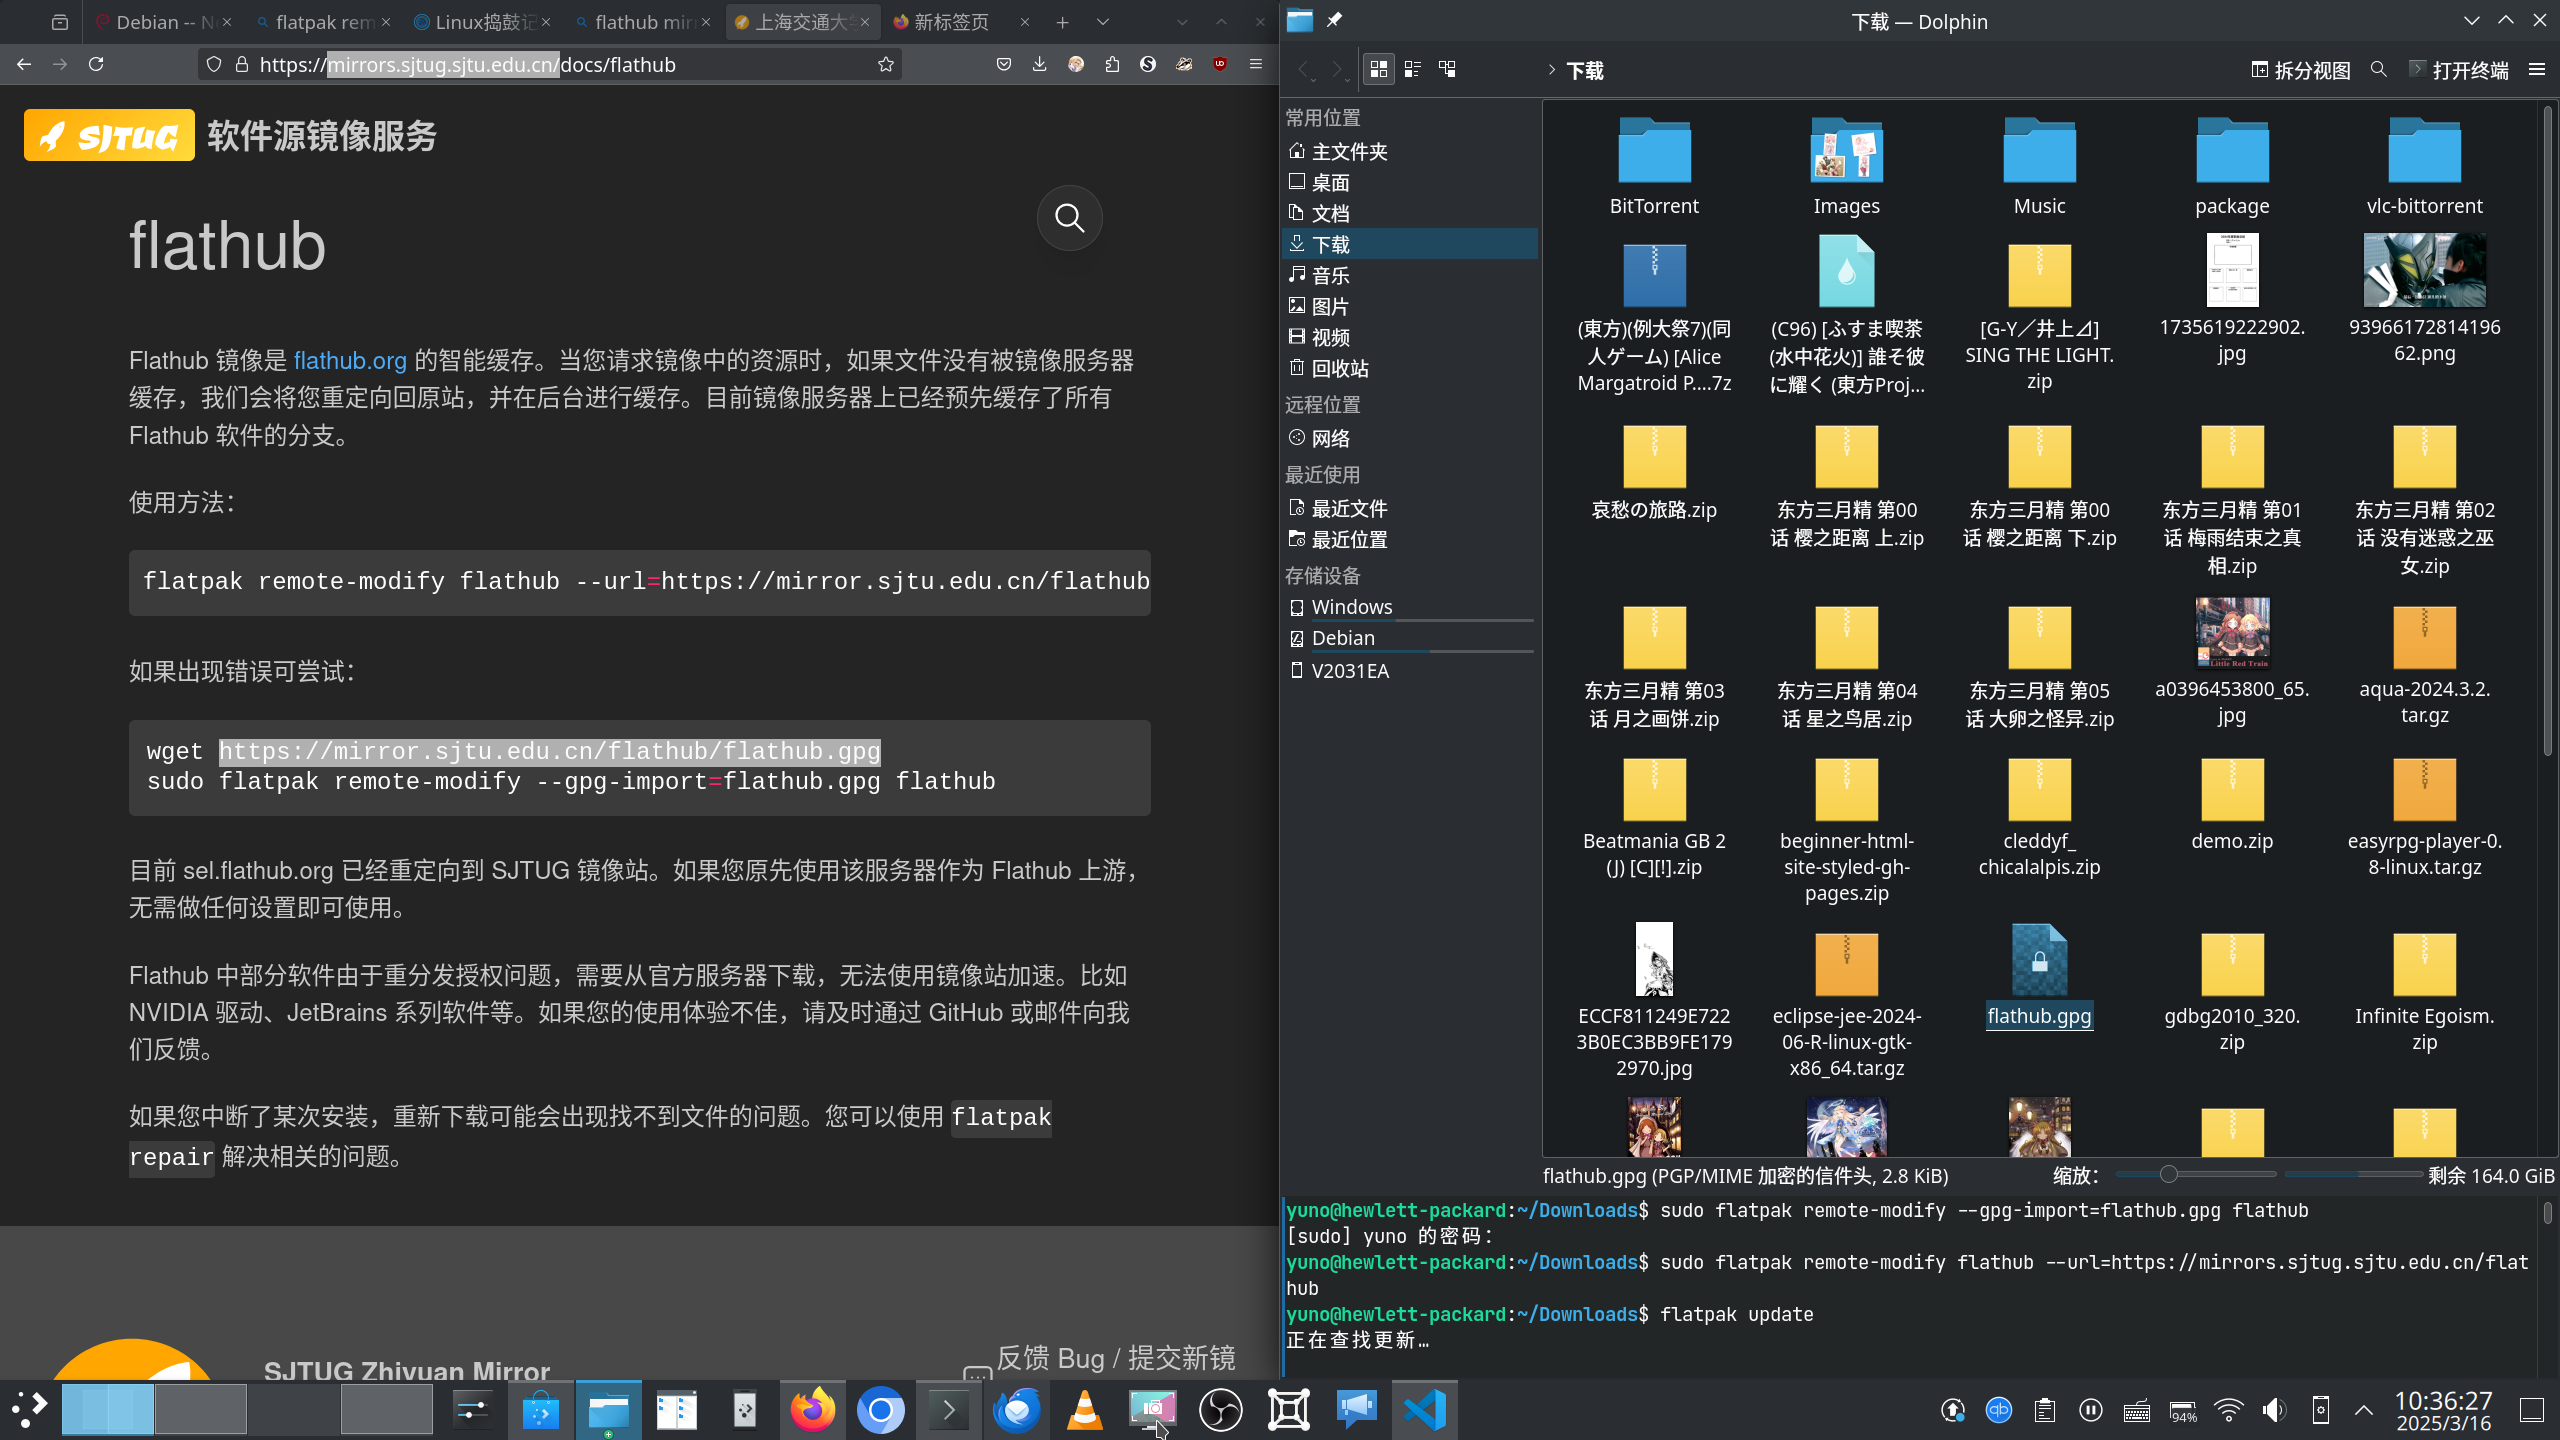Show hidden system tray icons arrow
Screen dimensions: 2560x1440
(x=2364, y=1410)
